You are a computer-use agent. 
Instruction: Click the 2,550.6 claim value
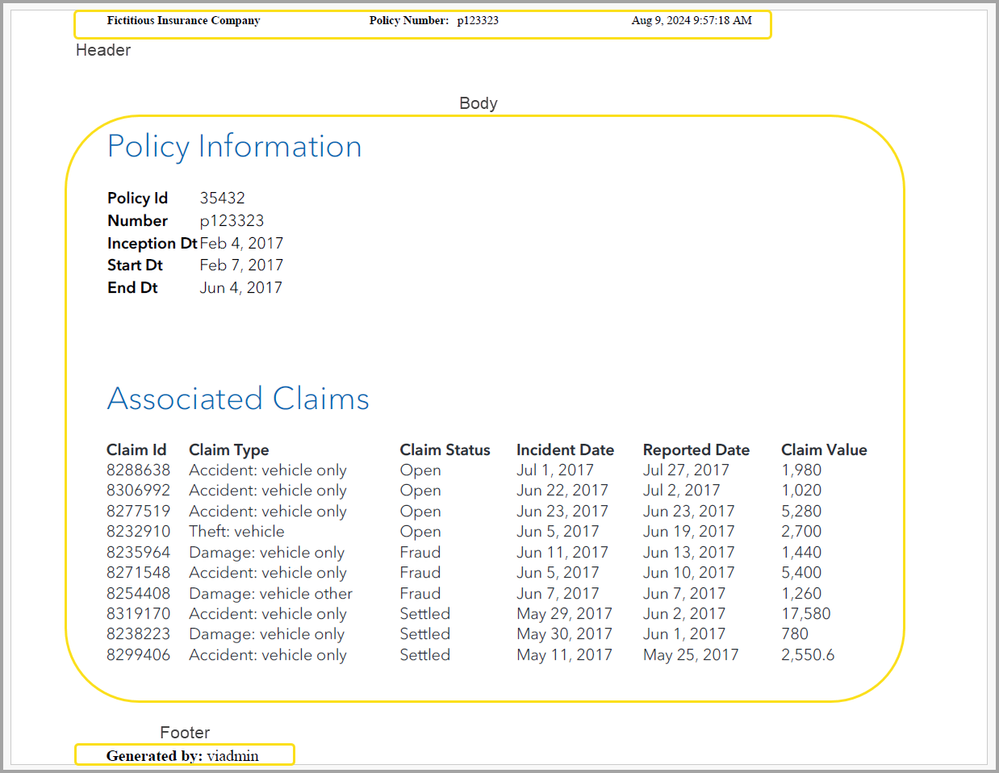(x=808, y=655)
